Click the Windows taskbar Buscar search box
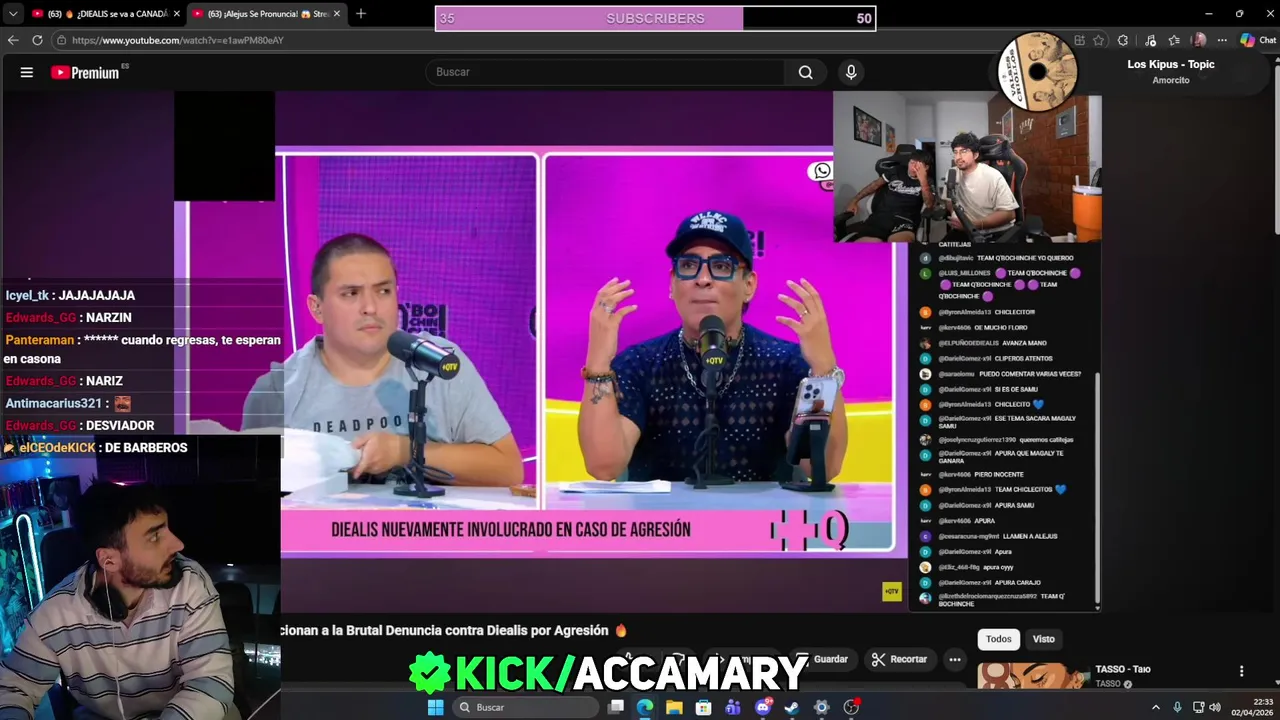 pos(525,707)
